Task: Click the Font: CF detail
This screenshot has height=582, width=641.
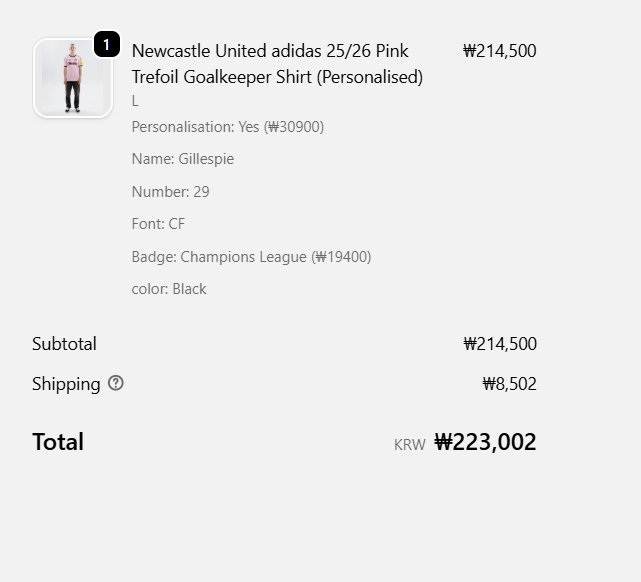Action: tap(158, 224)
